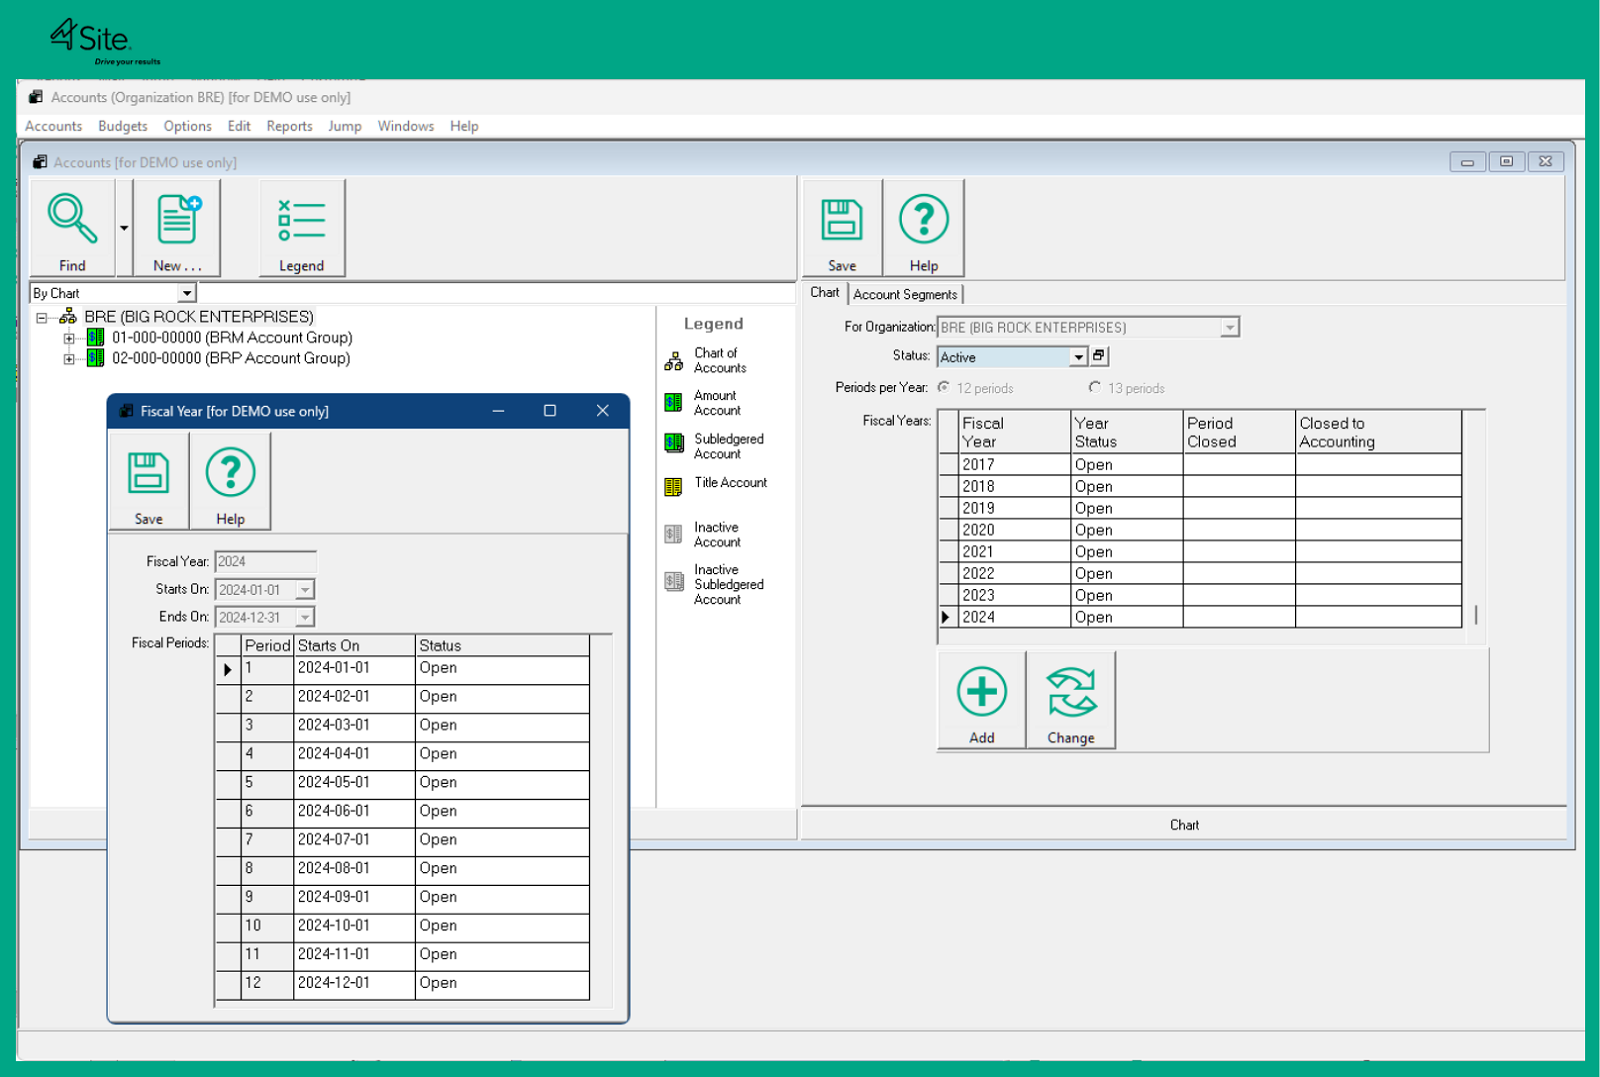
Task: Click the 2024 fiscal year cell
Action: point(1014,617)
